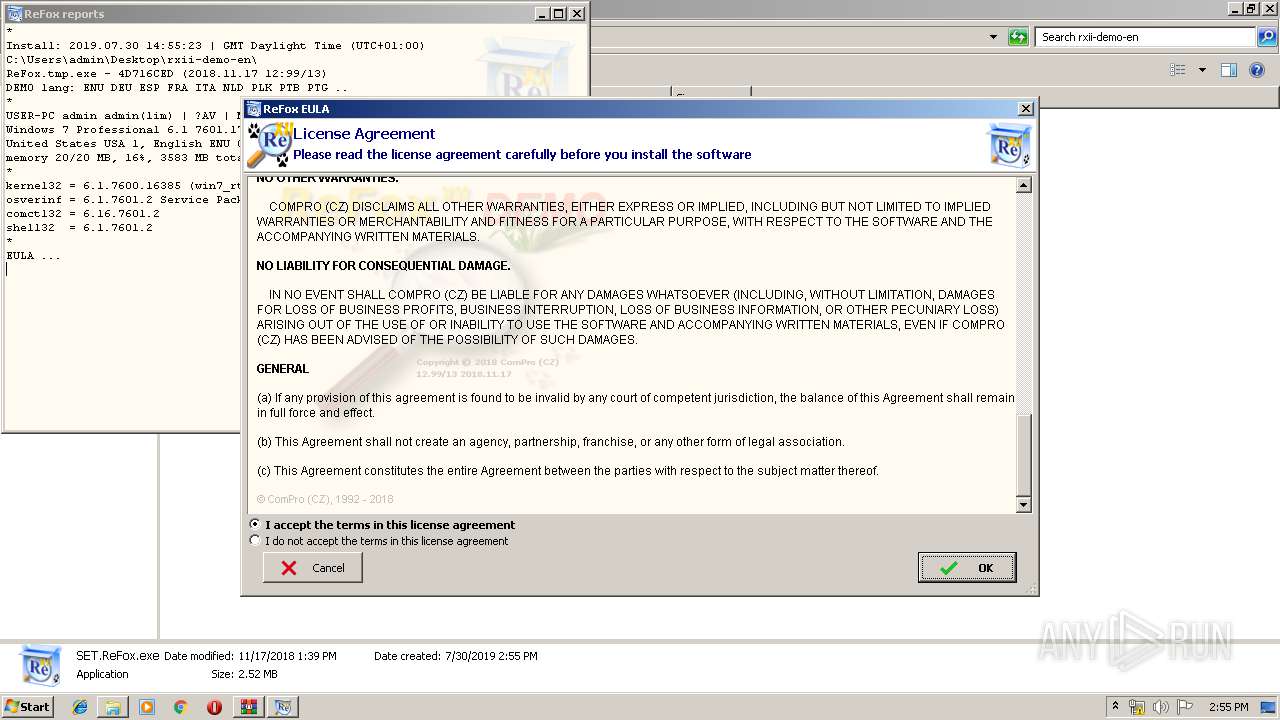This screenshot has width=1280, height=720.
Task: Open the volume tray icon
Action: point(1161,707)
